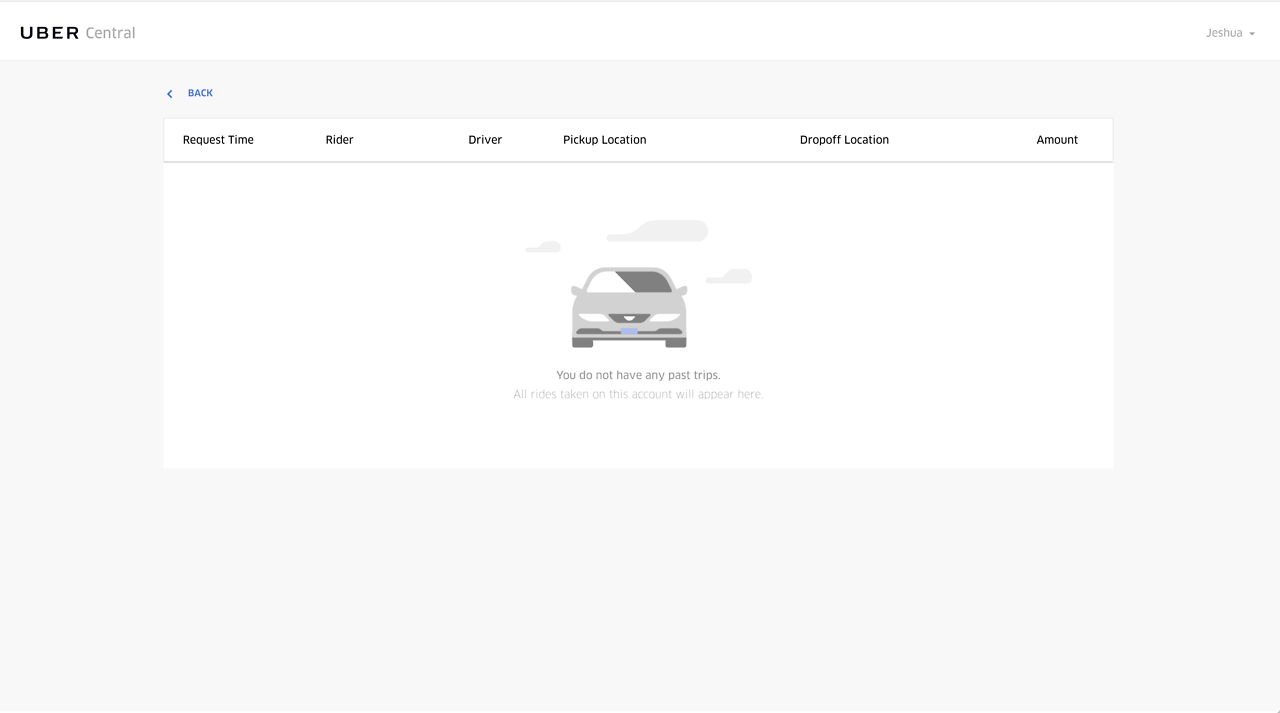Click the car's dark windshield
The image size is (1280, 713).
[643, 282]
